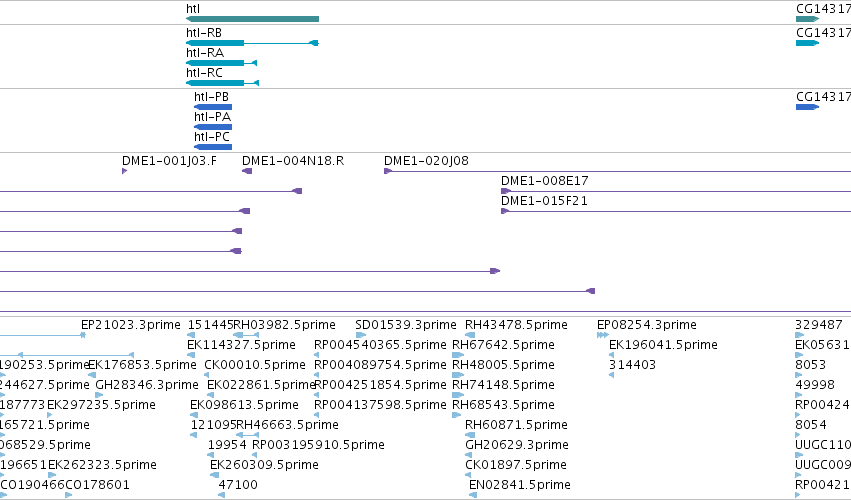
Task: Click EST EK196041.5prime
Action: [x=663, y=345]
